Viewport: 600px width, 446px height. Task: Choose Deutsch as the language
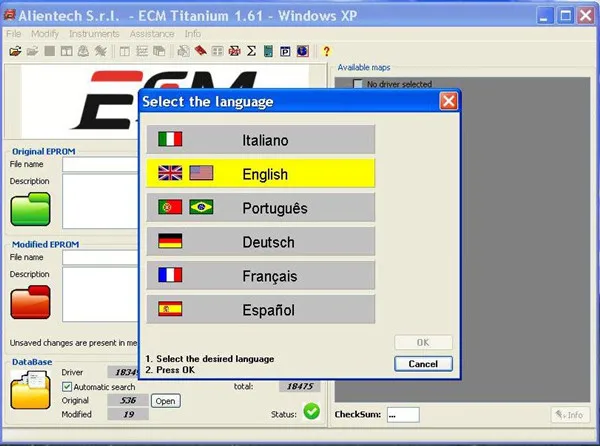[x=261, y=242]
